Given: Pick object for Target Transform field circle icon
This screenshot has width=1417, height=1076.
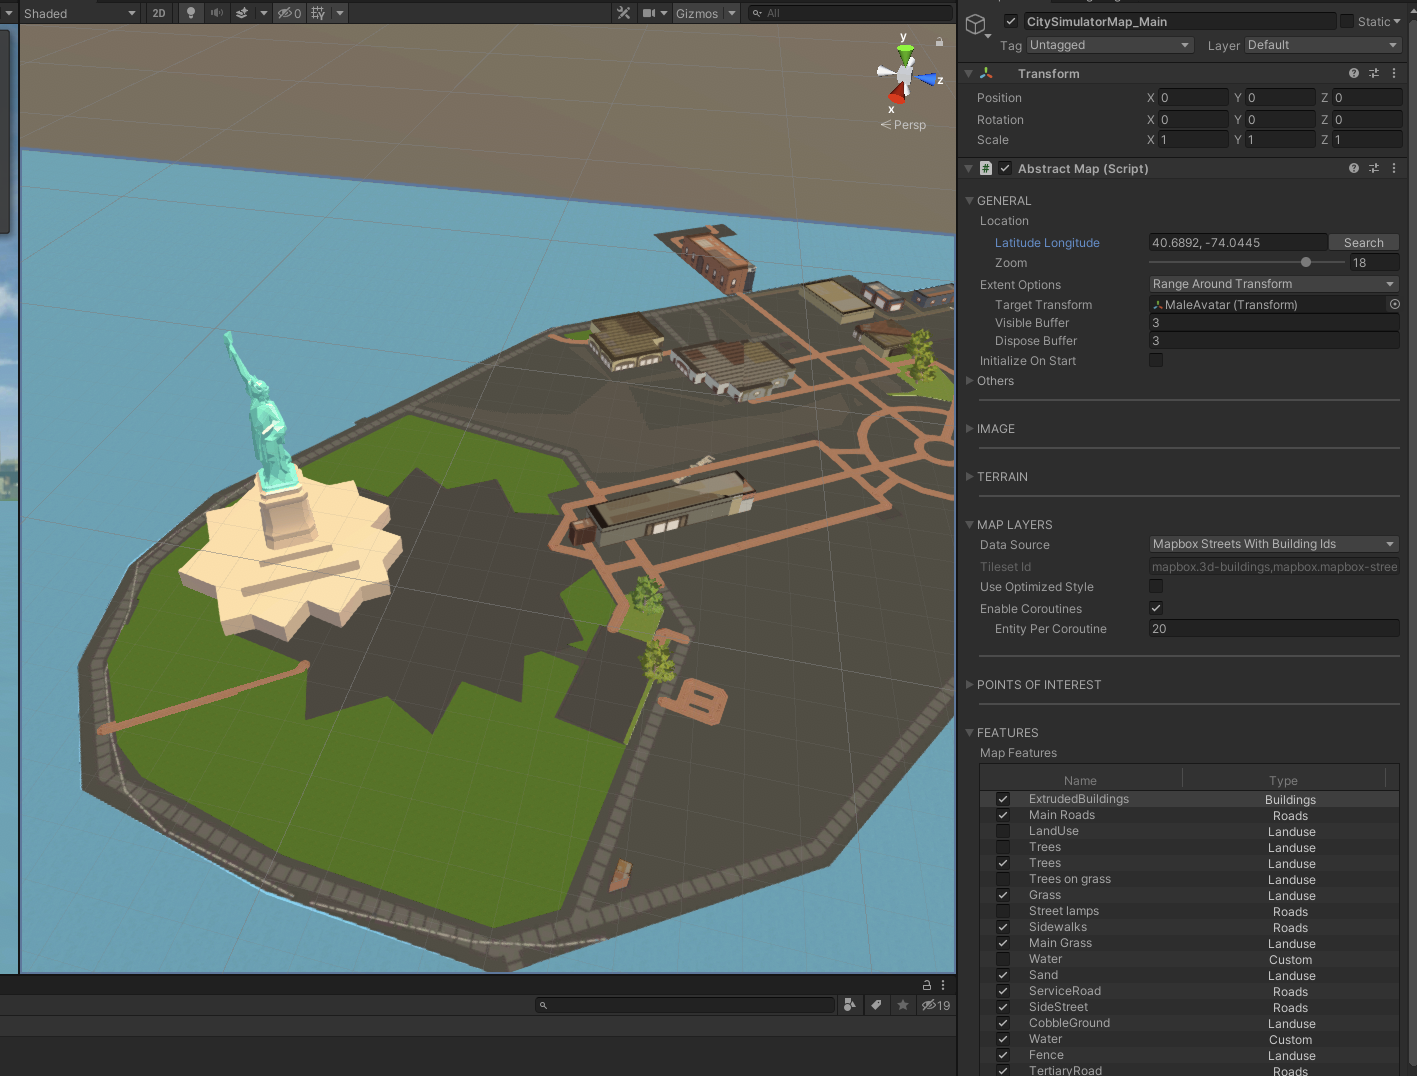Looking at the screenshot, I should coord(1394,304).
